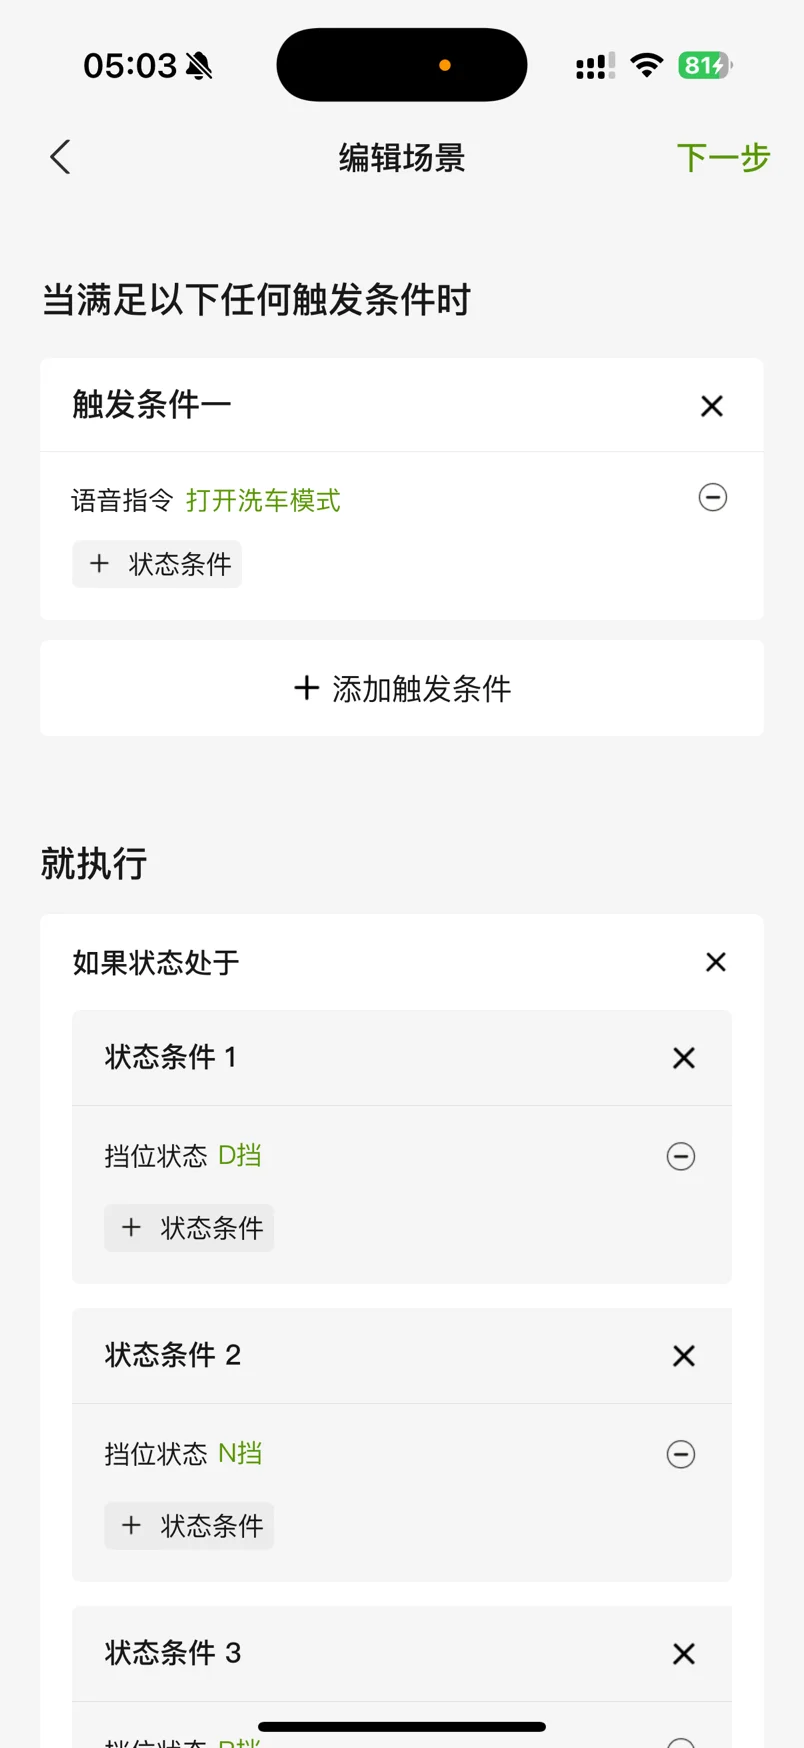Screen dimensions: 804x1748
Task: Change gear state value N挡
Action: click(240, 1454)
